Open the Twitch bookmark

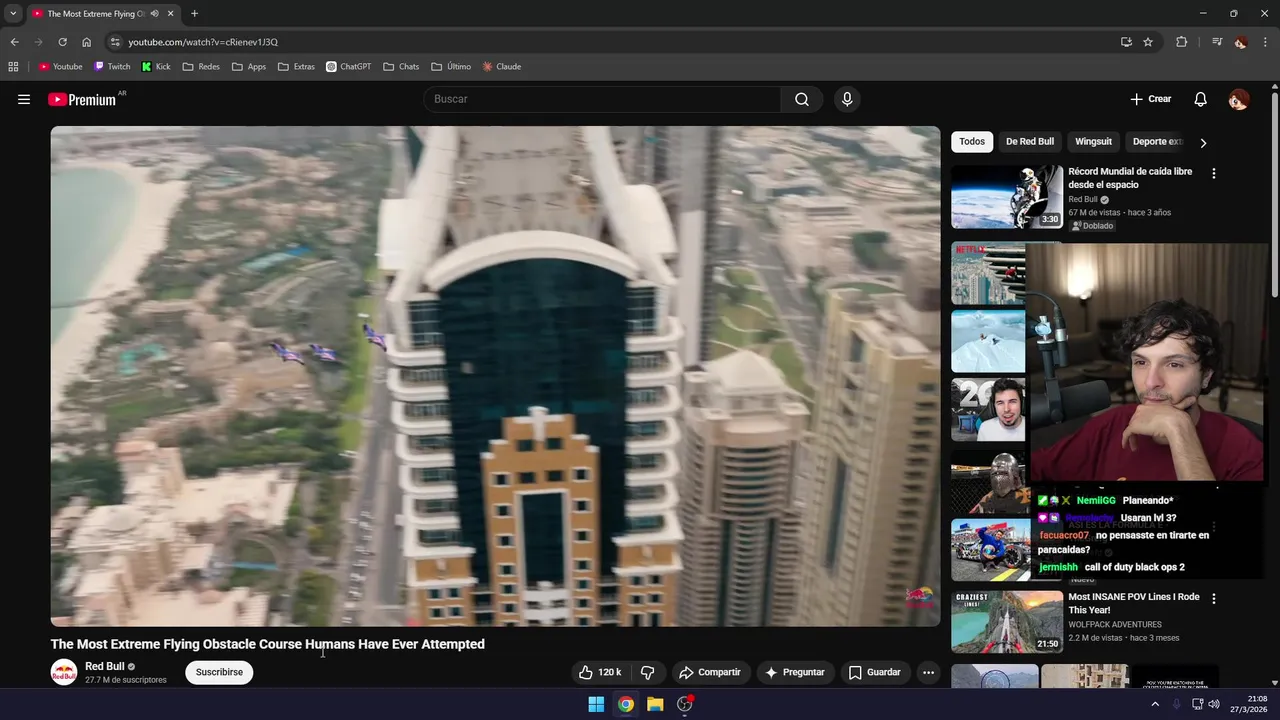[112, 67]
